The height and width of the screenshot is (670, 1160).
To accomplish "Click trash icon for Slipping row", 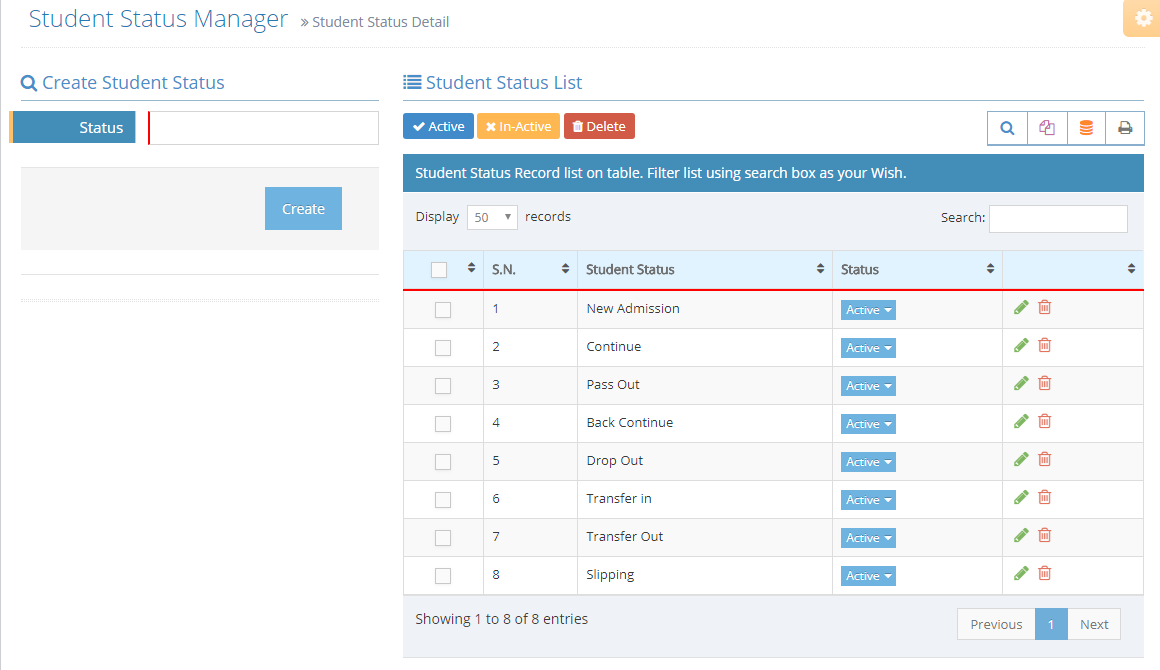I will coord(1045,574).
